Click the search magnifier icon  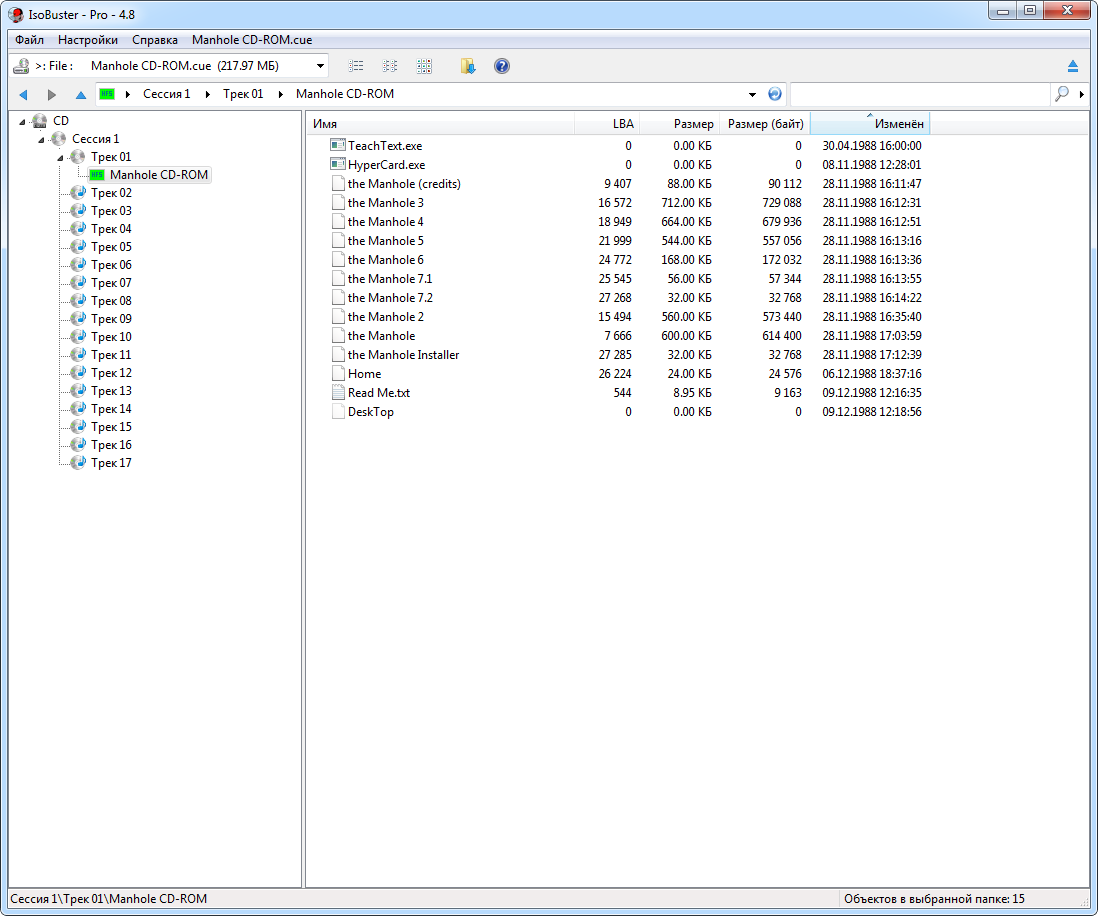1062,93
